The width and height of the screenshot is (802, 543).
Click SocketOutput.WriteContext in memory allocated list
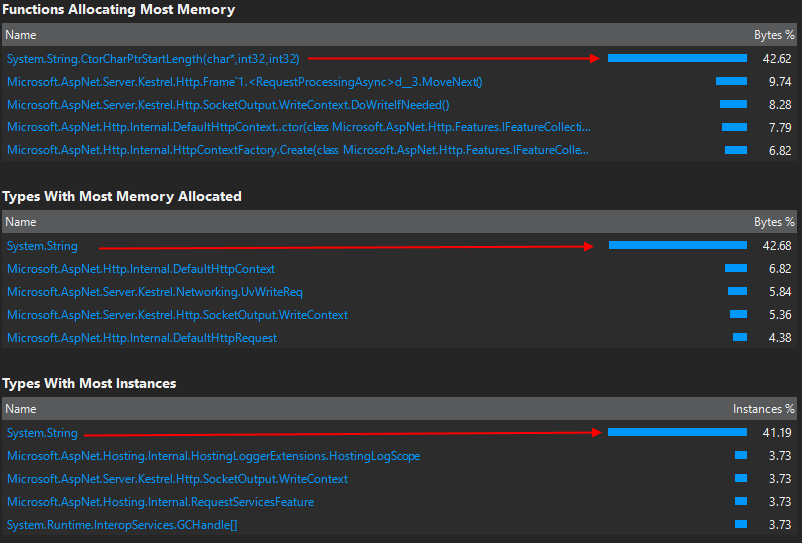[x=177, y=315]
